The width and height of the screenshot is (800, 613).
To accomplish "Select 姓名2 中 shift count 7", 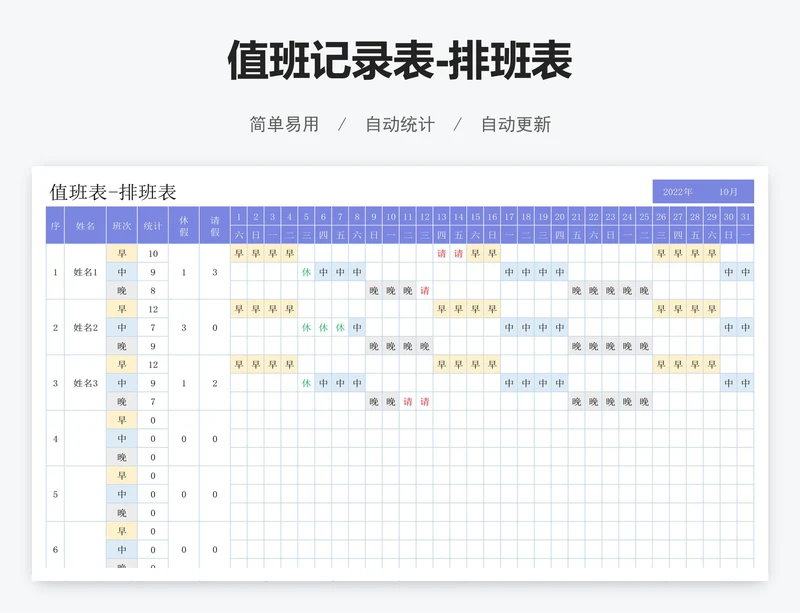I will click(x=153, y=328).
